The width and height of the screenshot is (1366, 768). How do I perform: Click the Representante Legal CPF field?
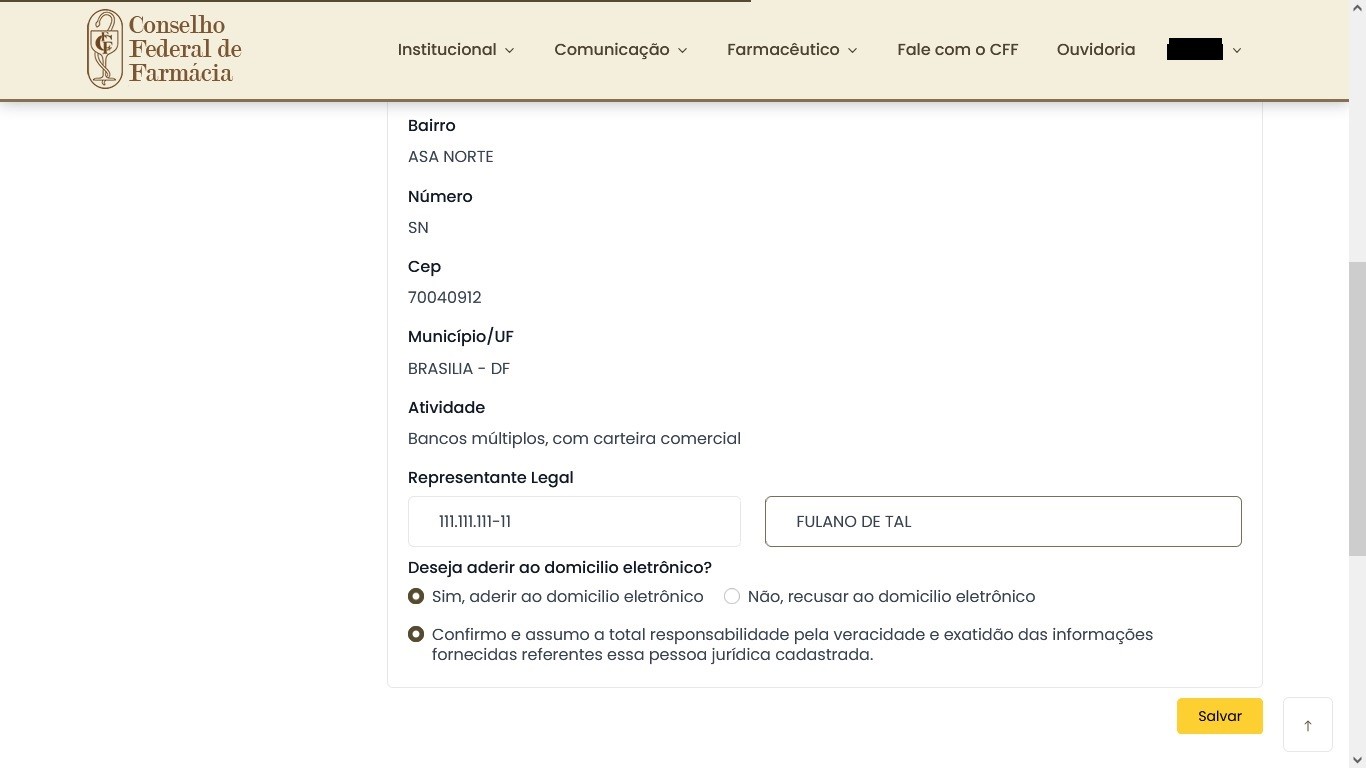point(574,521)
